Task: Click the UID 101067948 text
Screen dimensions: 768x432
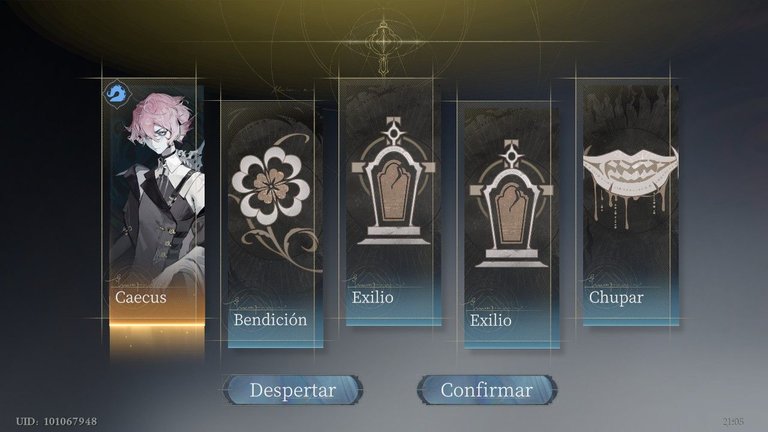Action: point(56,421)
